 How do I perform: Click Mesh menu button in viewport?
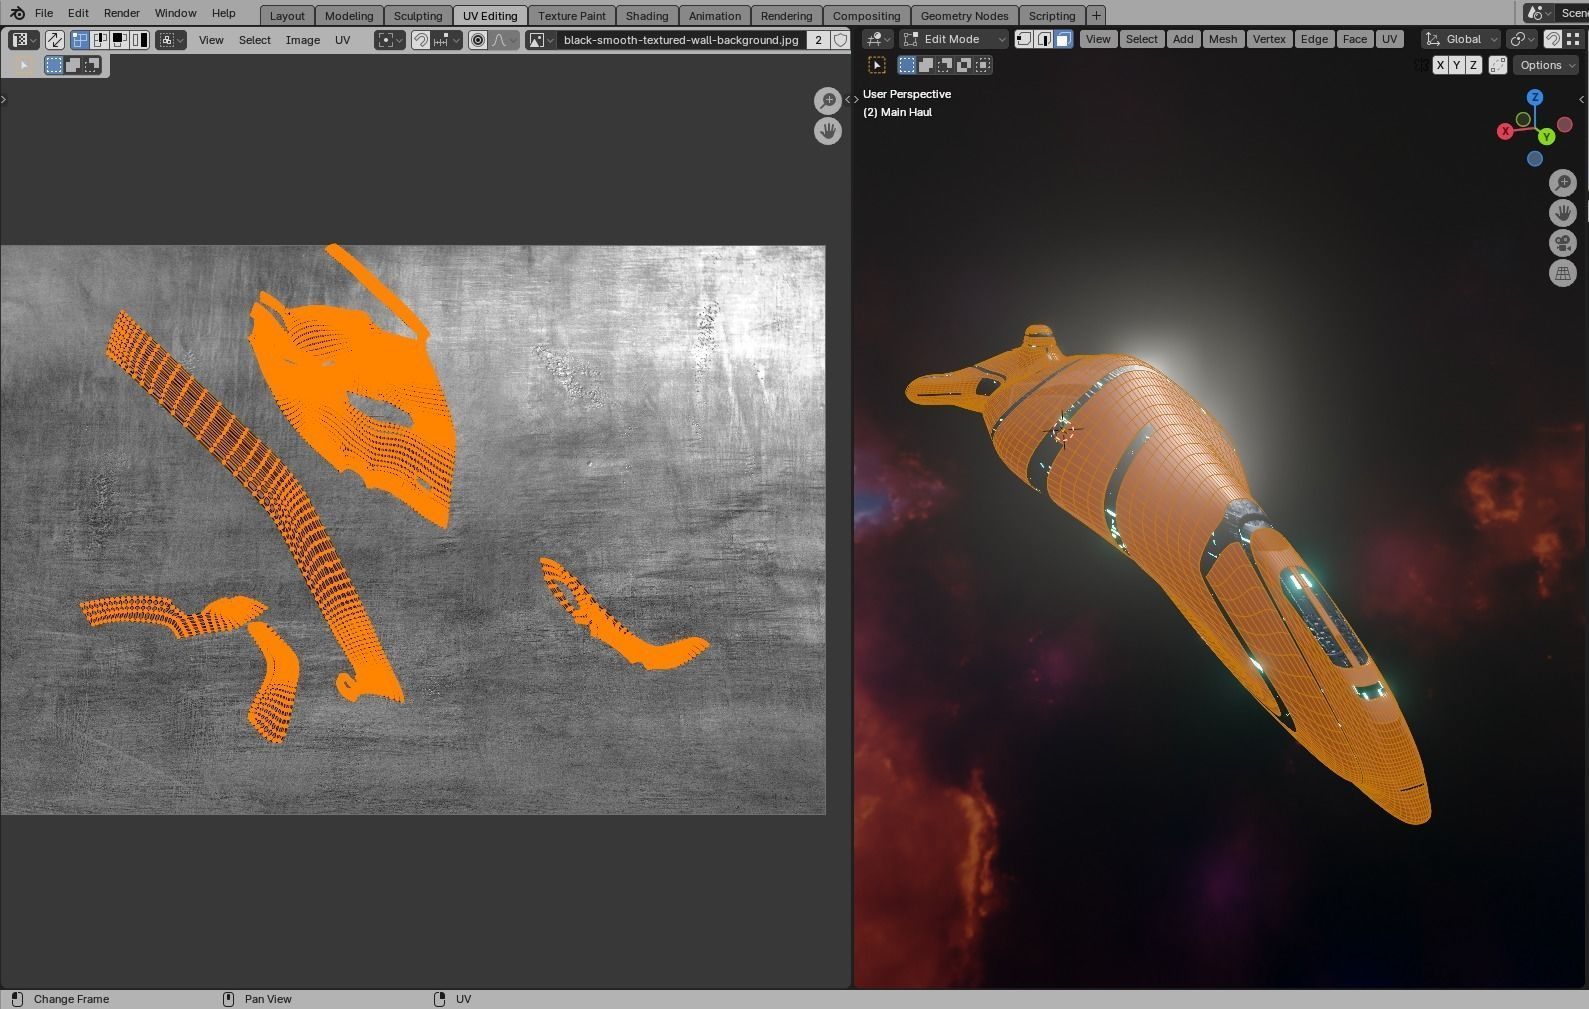coord(1222,39)
